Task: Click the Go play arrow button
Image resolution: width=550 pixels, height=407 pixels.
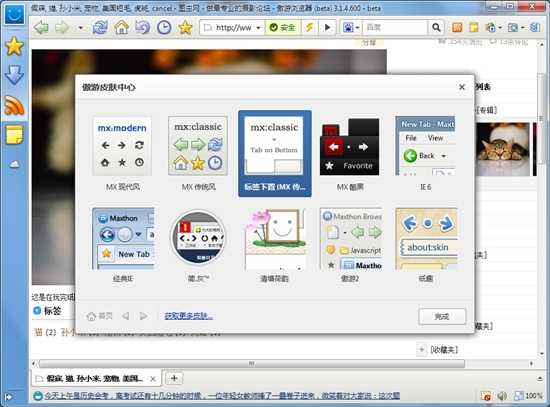Action: tap(328, 27)
